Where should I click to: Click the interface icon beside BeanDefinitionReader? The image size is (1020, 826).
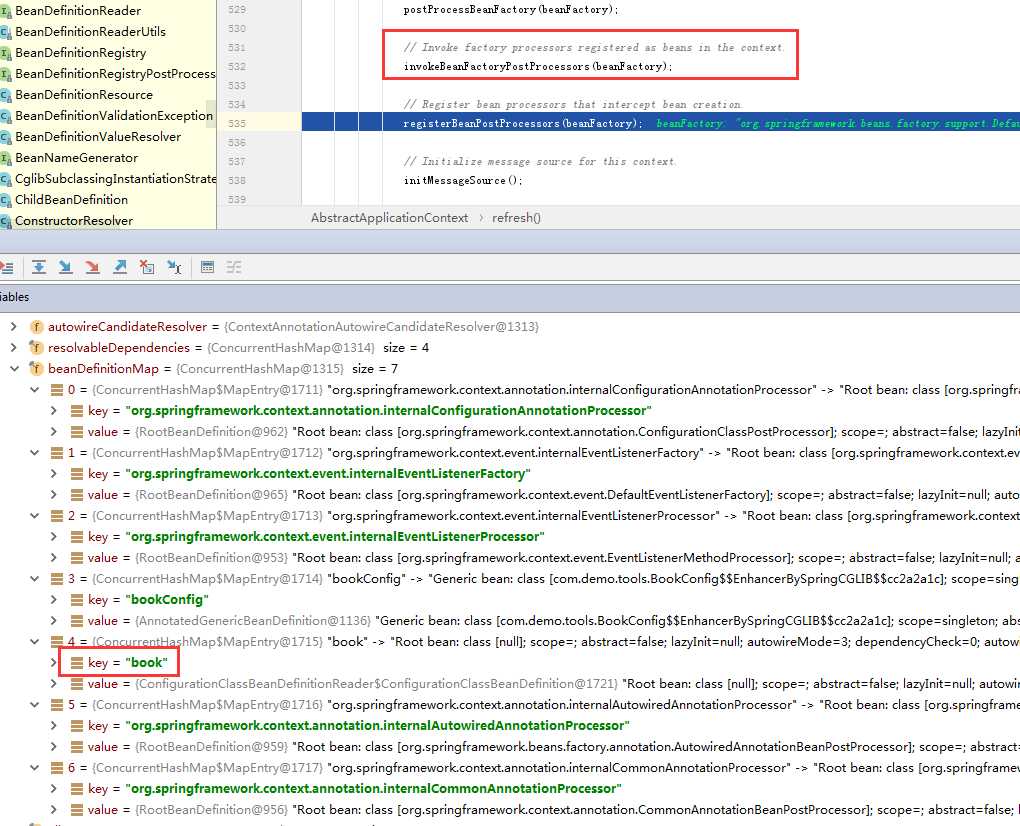(x=6, y=11)
